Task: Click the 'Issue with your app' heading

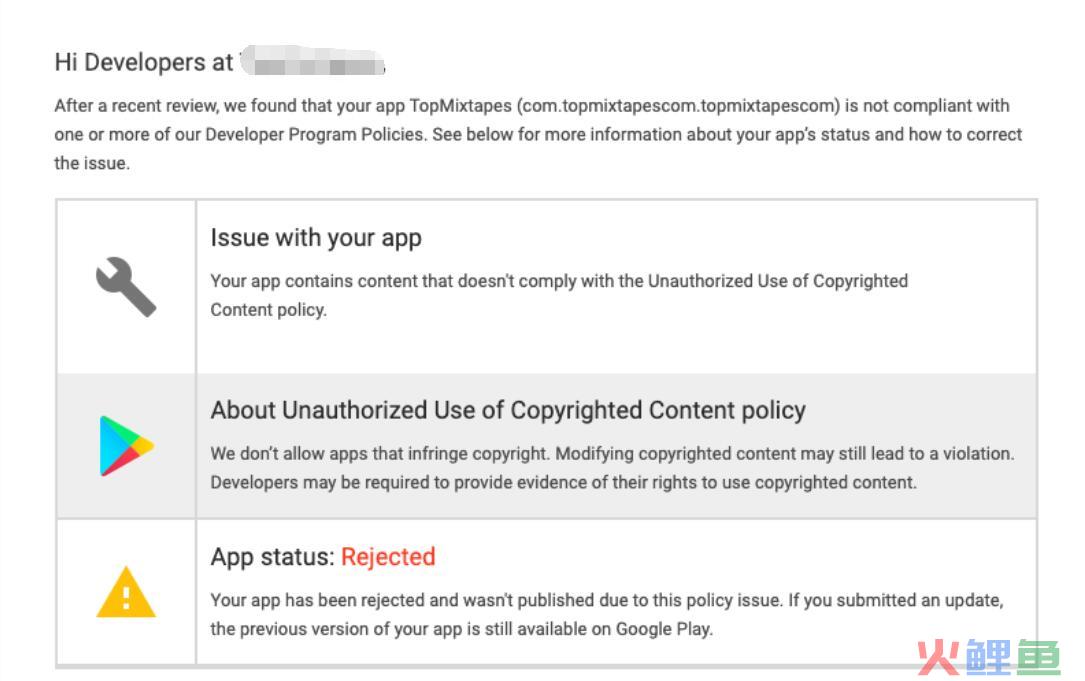Action: click(316, 238)
